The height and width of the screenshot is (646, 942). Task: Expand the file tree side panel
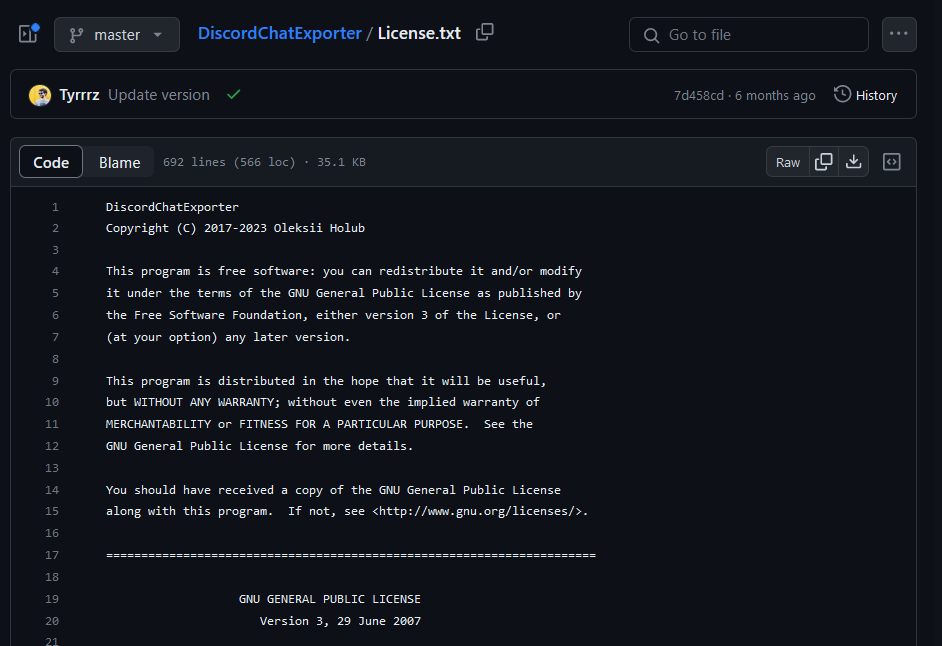coord(28,34)
